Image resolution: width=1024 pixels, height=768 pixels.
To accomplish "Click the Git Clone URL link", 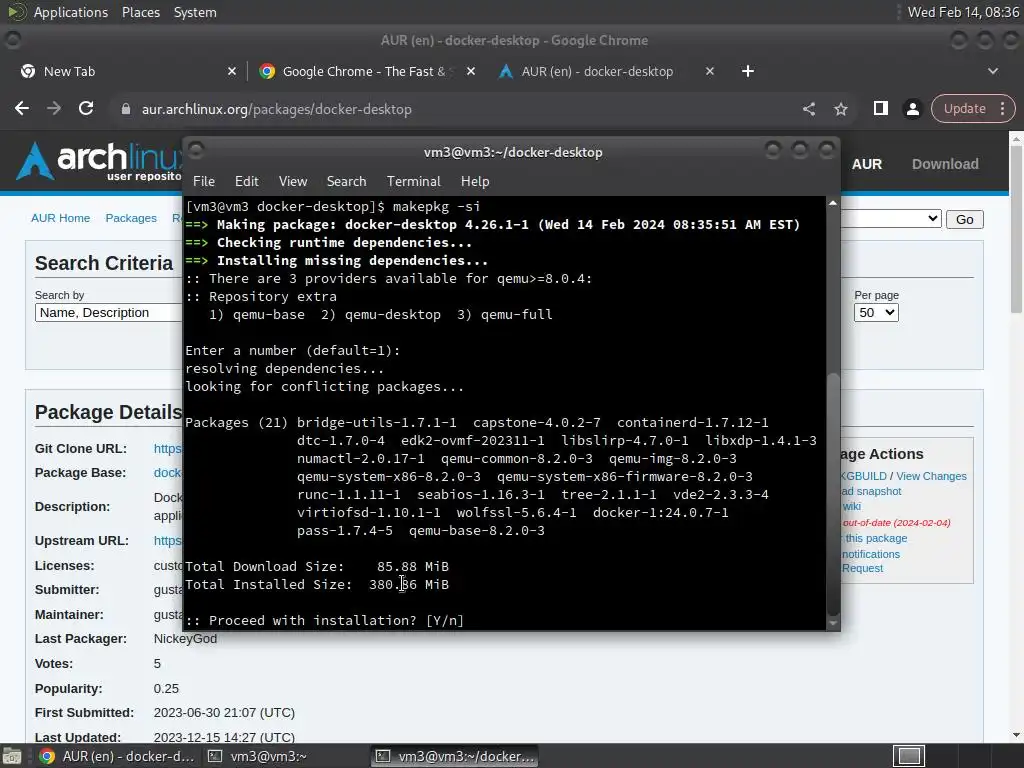I will point(168,448).
